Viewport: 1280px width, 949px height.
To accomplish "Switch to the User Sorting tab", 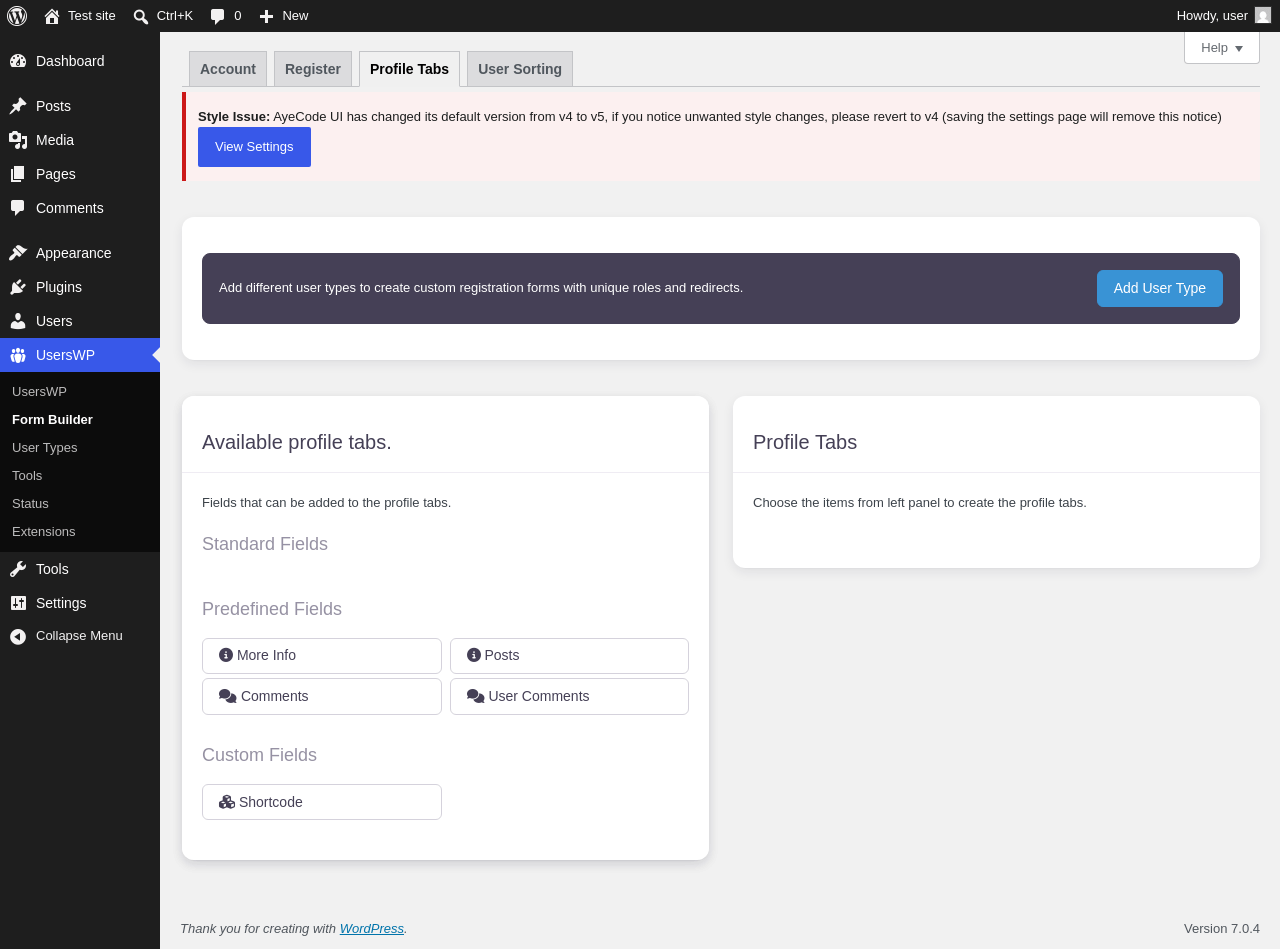I will (x=520, y=69).
